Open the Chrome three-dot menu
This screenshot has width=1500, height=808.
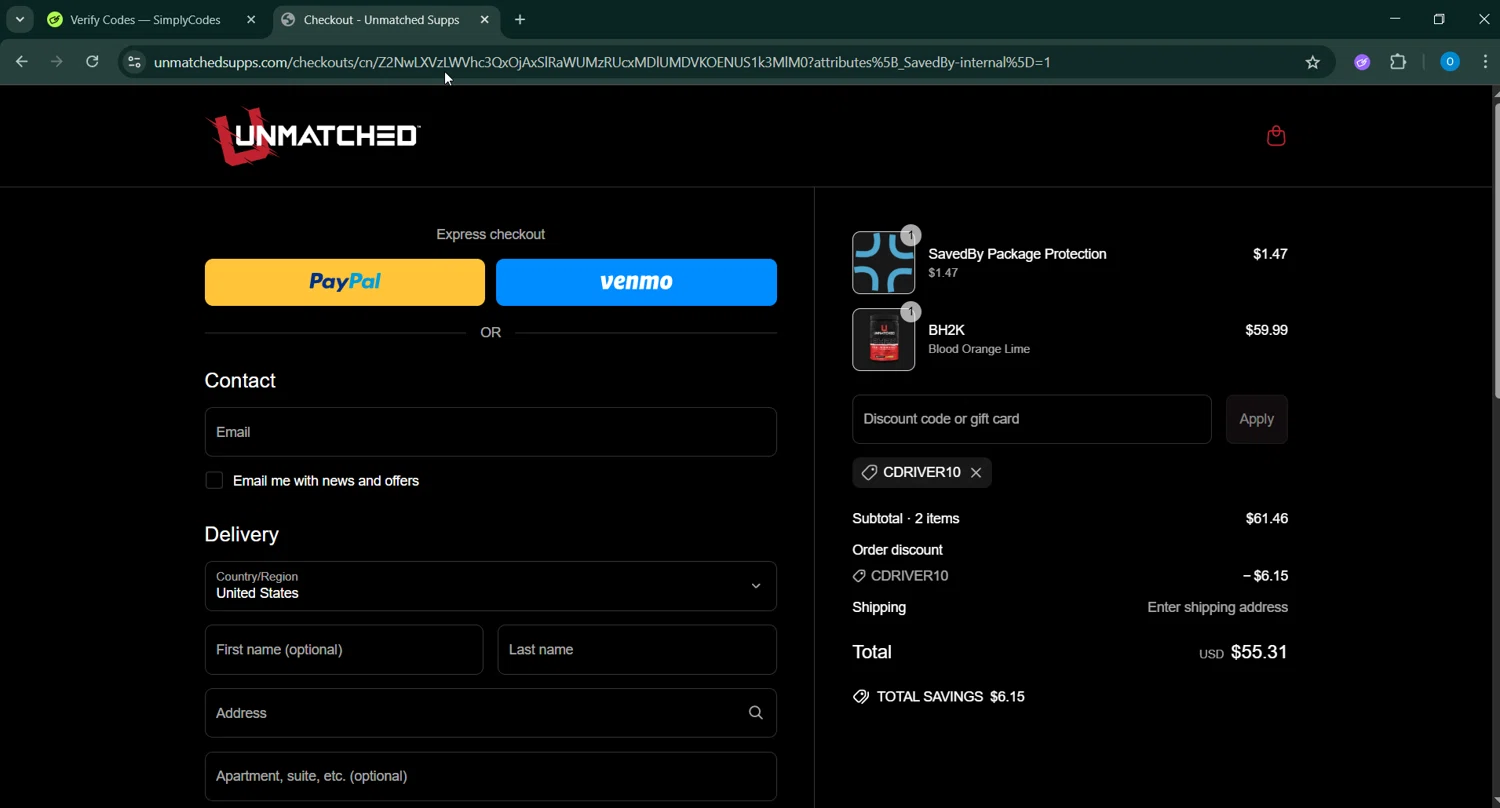click(1485, 62)
